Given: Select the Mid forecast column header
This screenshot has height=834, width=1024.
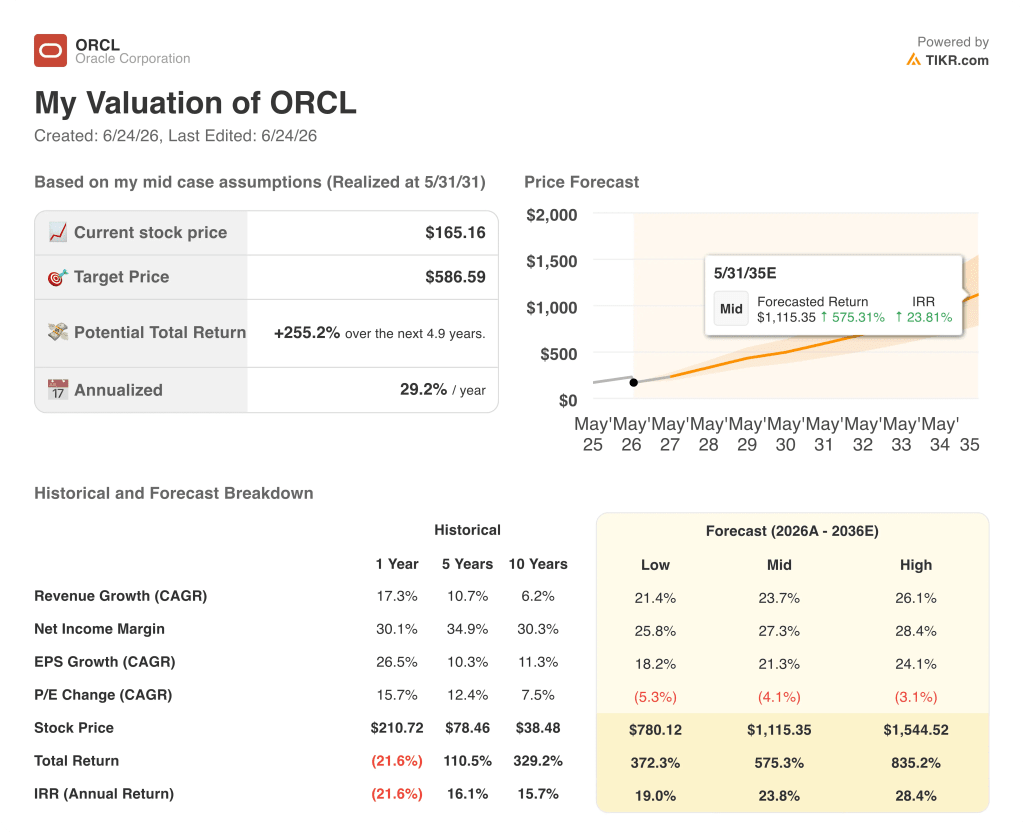Looking at the screenshot, I should tap(779, 565).
